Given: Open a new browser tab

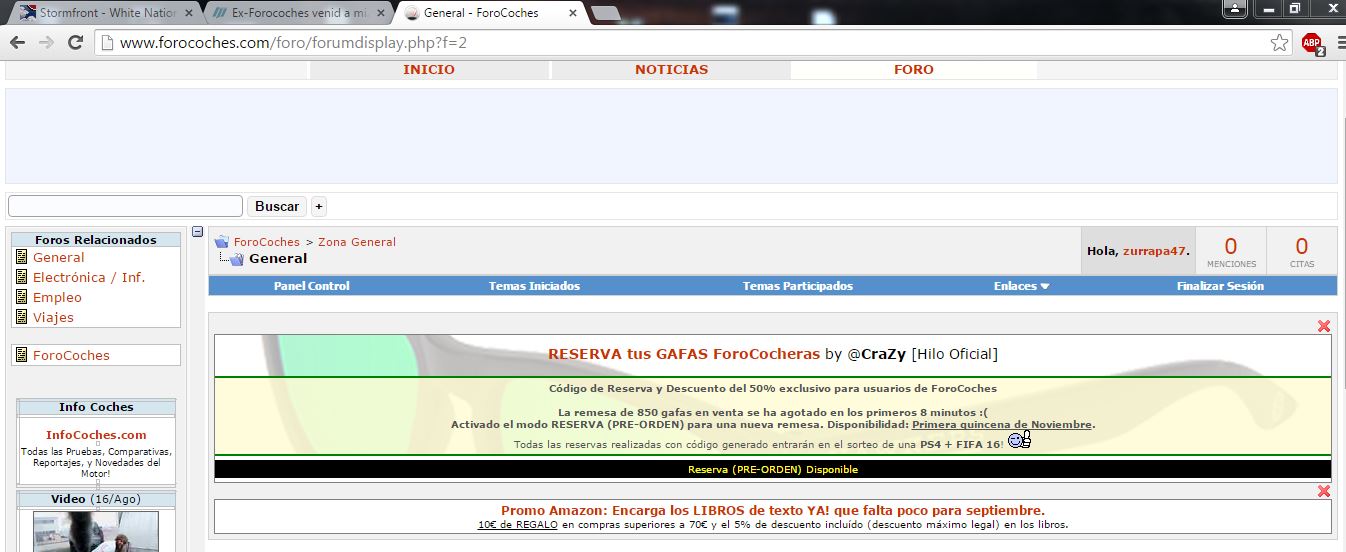Looking at the screenshot, I should 605,13.
